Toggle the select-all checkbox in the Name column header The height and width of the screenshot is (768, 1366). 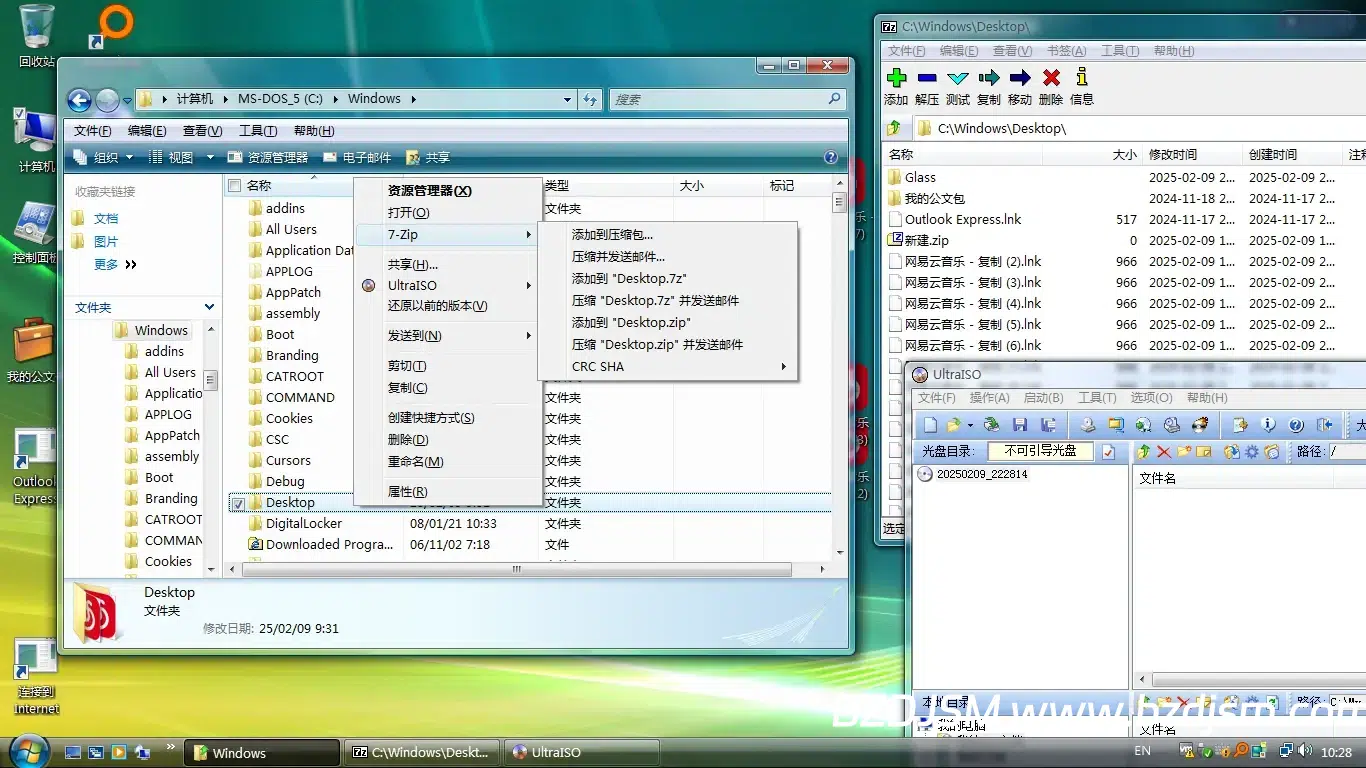(x=235, y=186)
